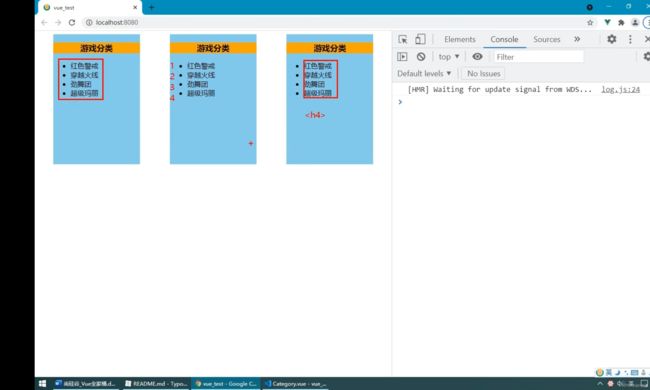Go forward with the browser forward arrow

(58, 22)
